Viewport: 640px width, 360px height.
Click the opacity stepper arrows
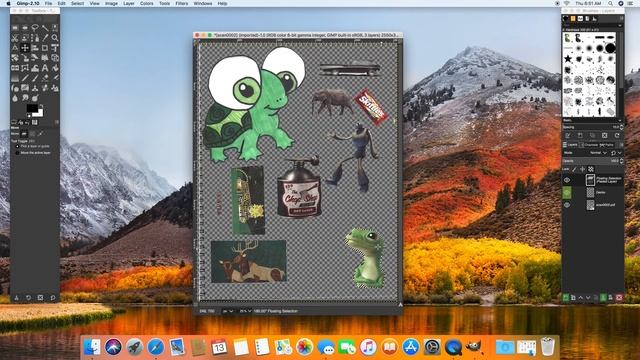[622, 161]
